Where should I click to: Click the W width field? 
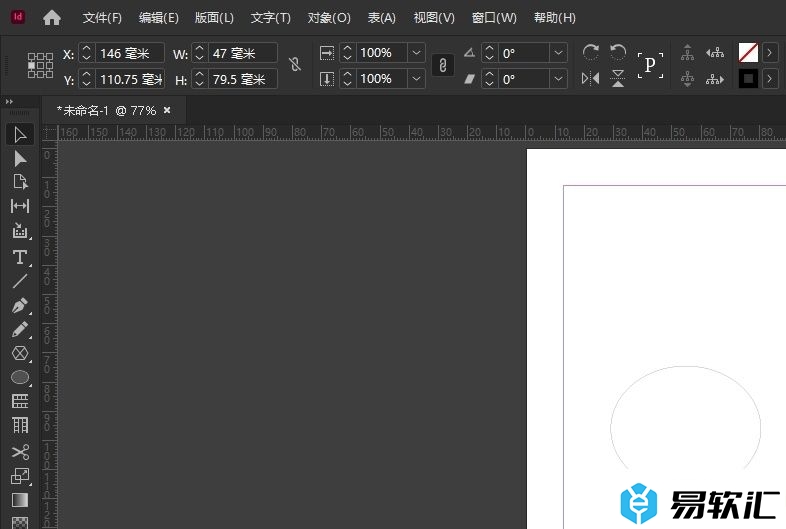click(x=243, y=53)
